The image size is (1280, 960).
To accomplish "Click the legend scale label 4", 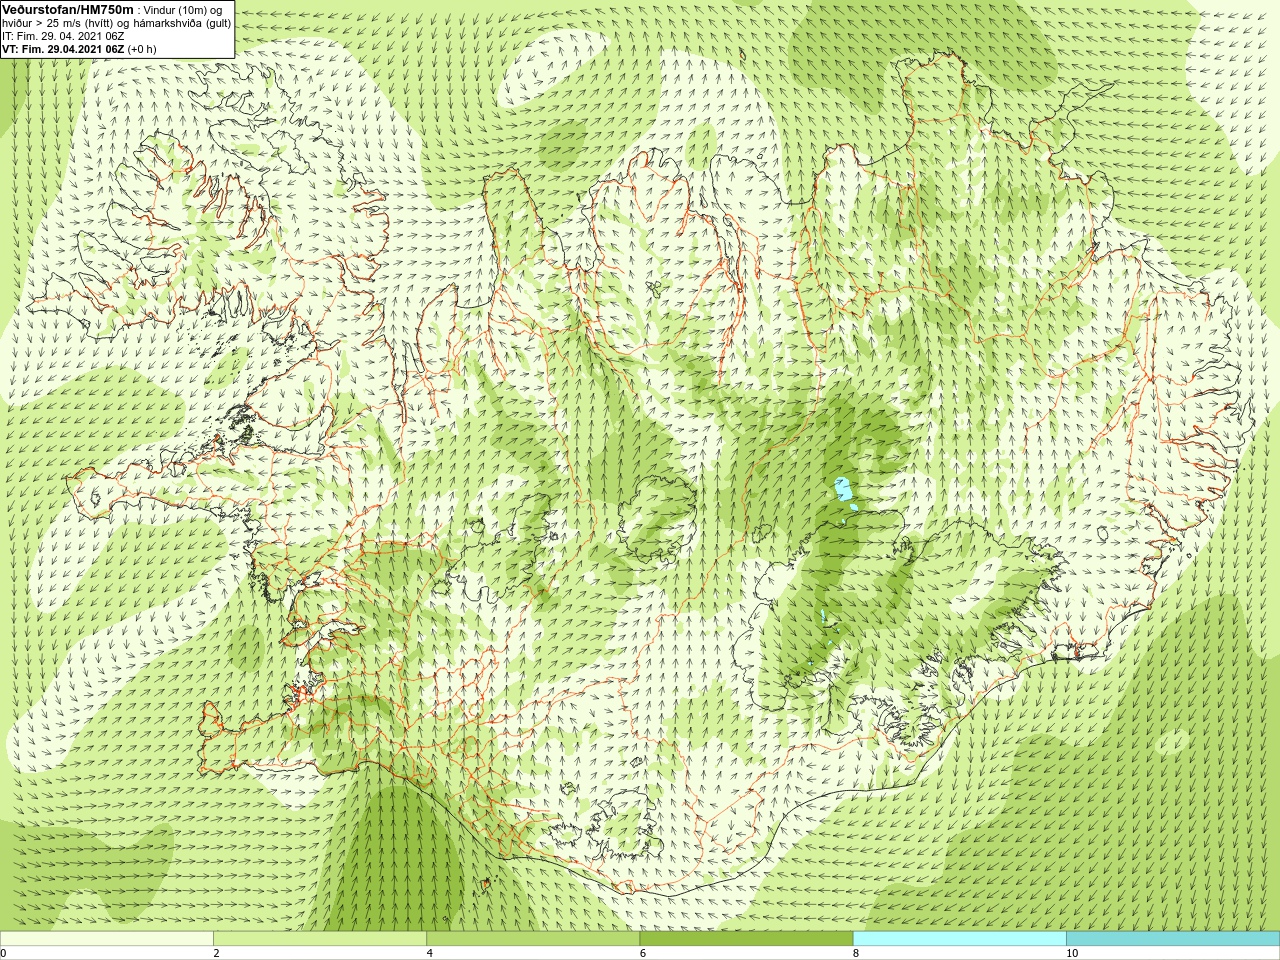I will (x=429, y=953).
